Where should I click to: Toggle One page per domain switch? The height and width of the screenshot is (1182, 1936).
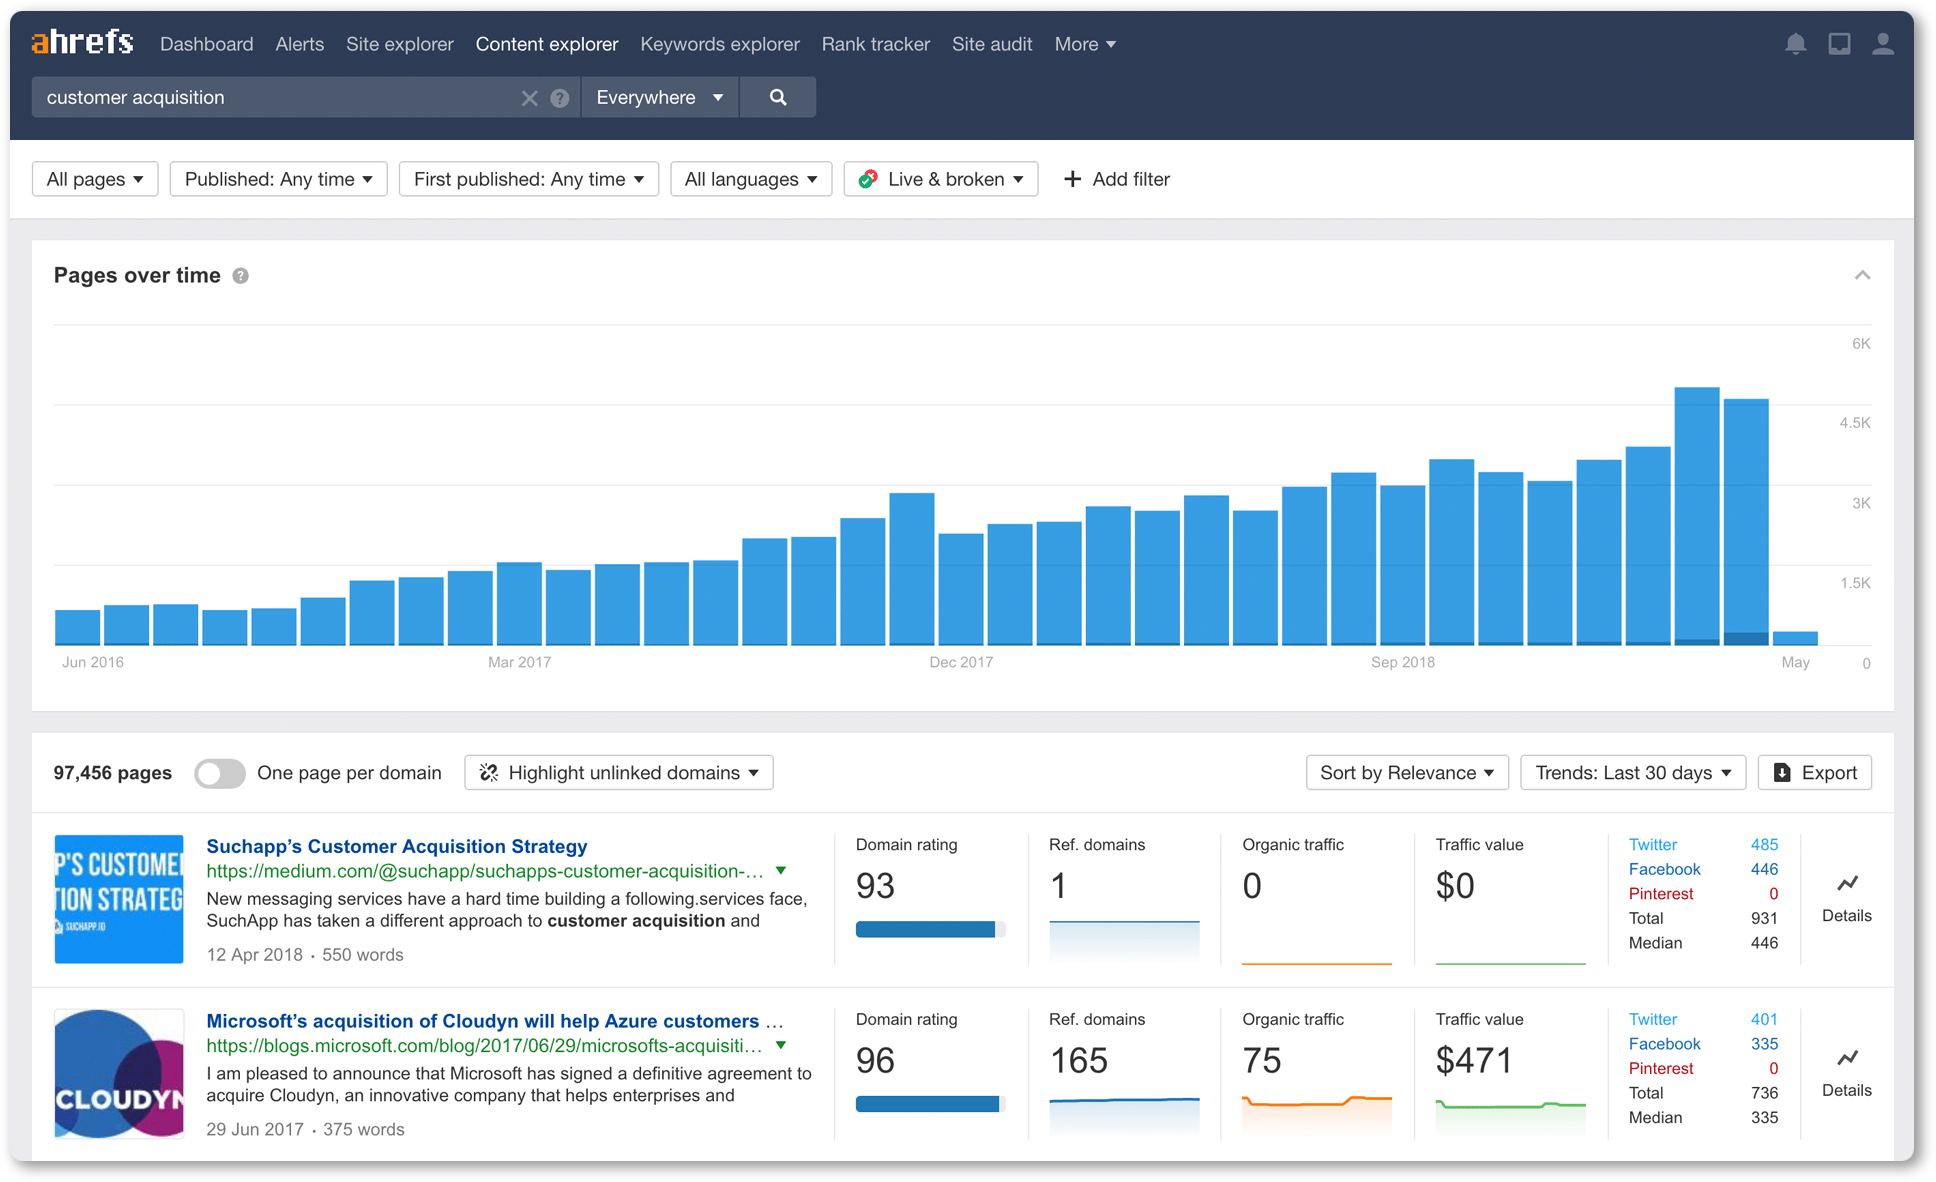tap(220, 773)
